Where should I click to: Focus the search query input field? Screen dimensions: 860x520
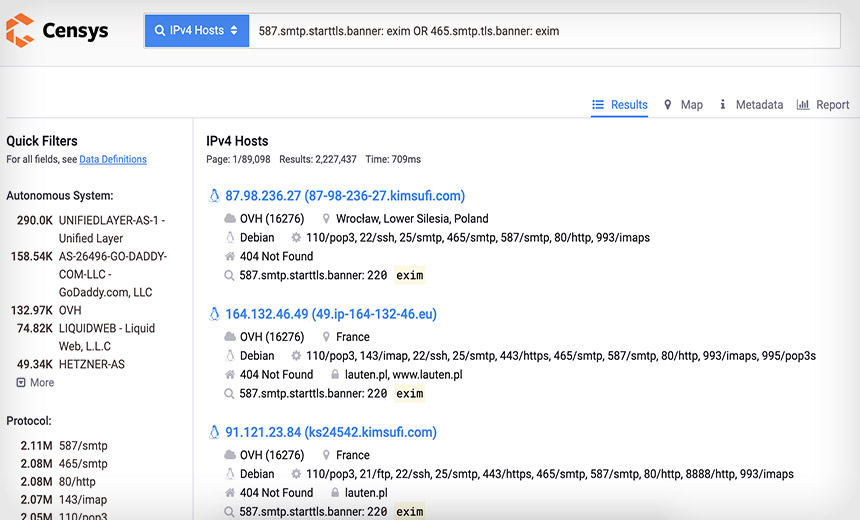point(544,31)
